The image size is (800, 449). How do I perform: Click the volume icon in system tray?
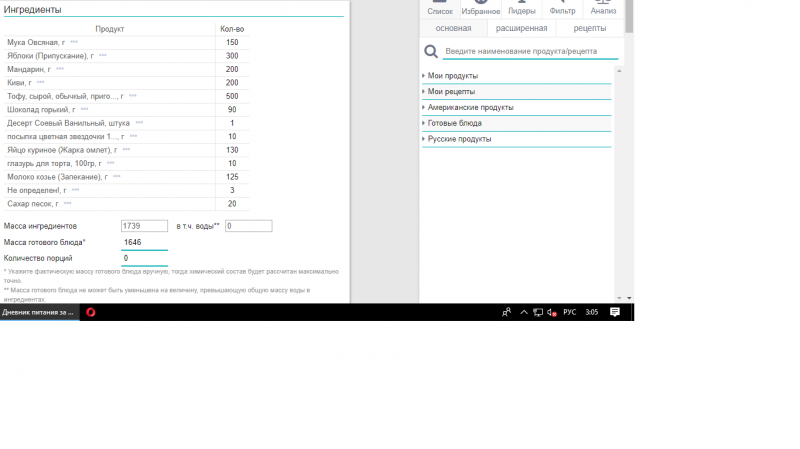pos(552,312)
